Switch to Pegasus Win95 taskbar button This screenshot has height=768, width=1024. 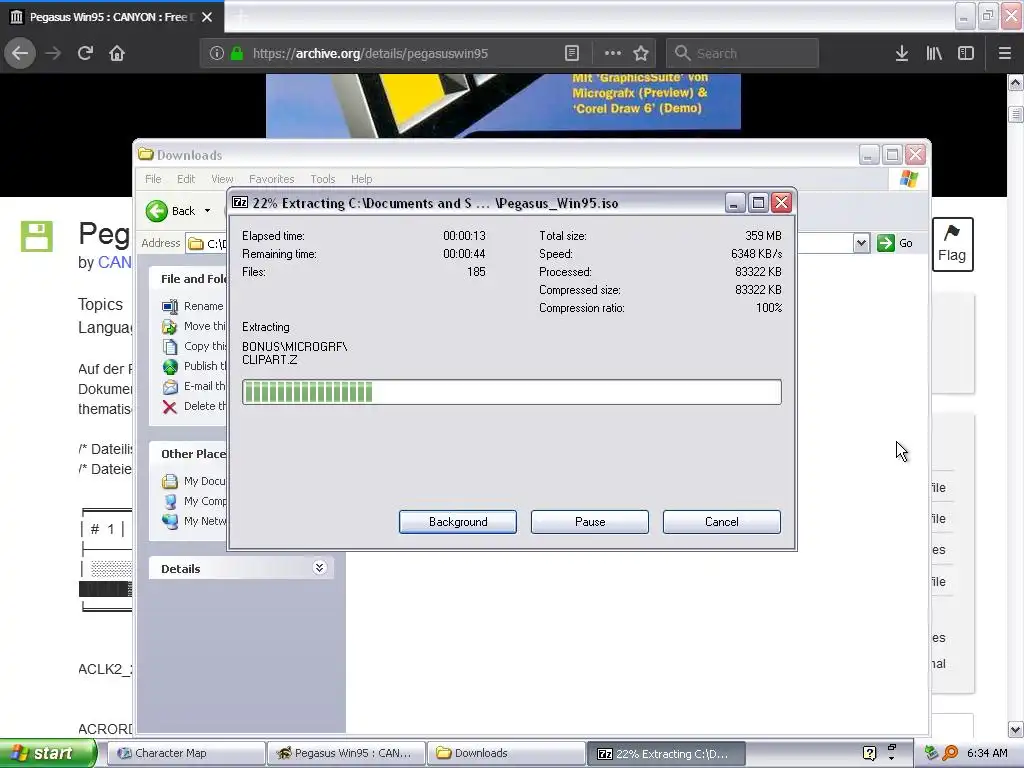(346, 753)
